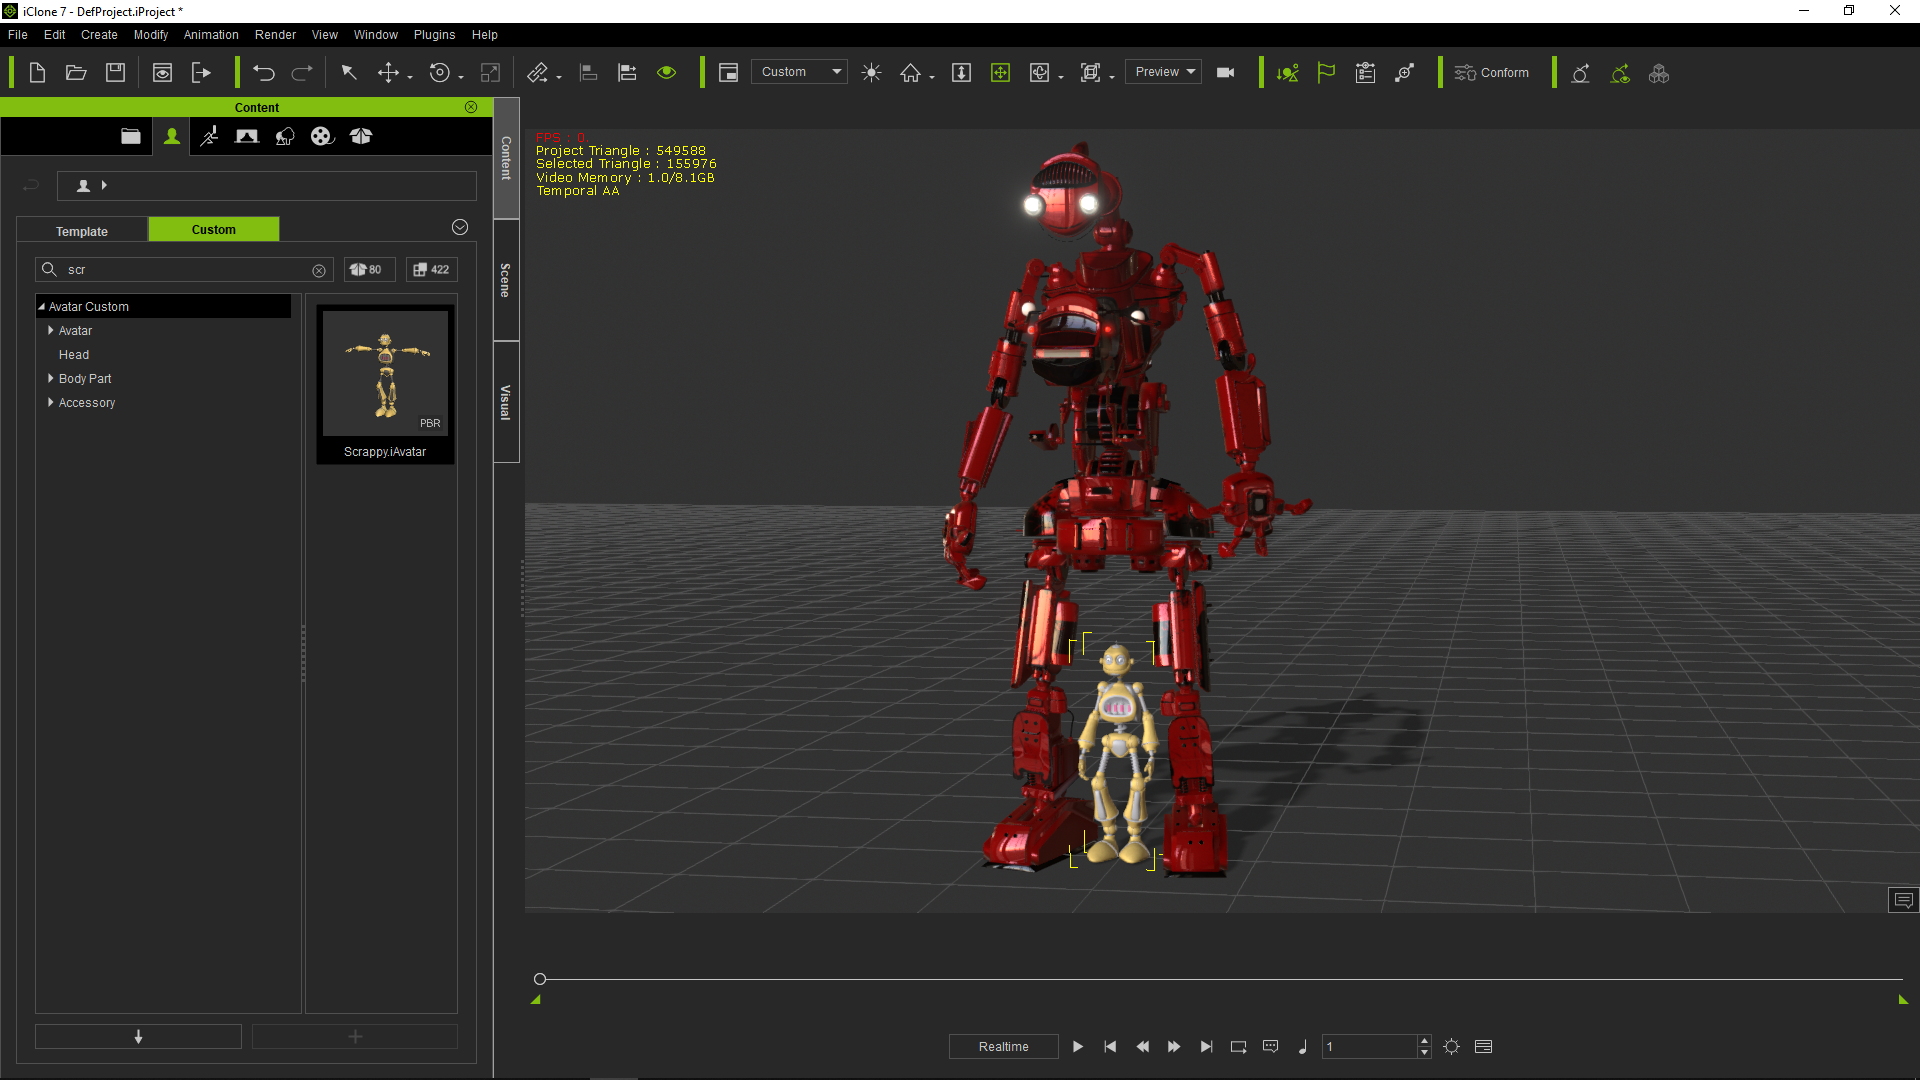Click the green flag toolbar icon
The height and width of the screenshot is (1080, 1920).
point(1326,73)
